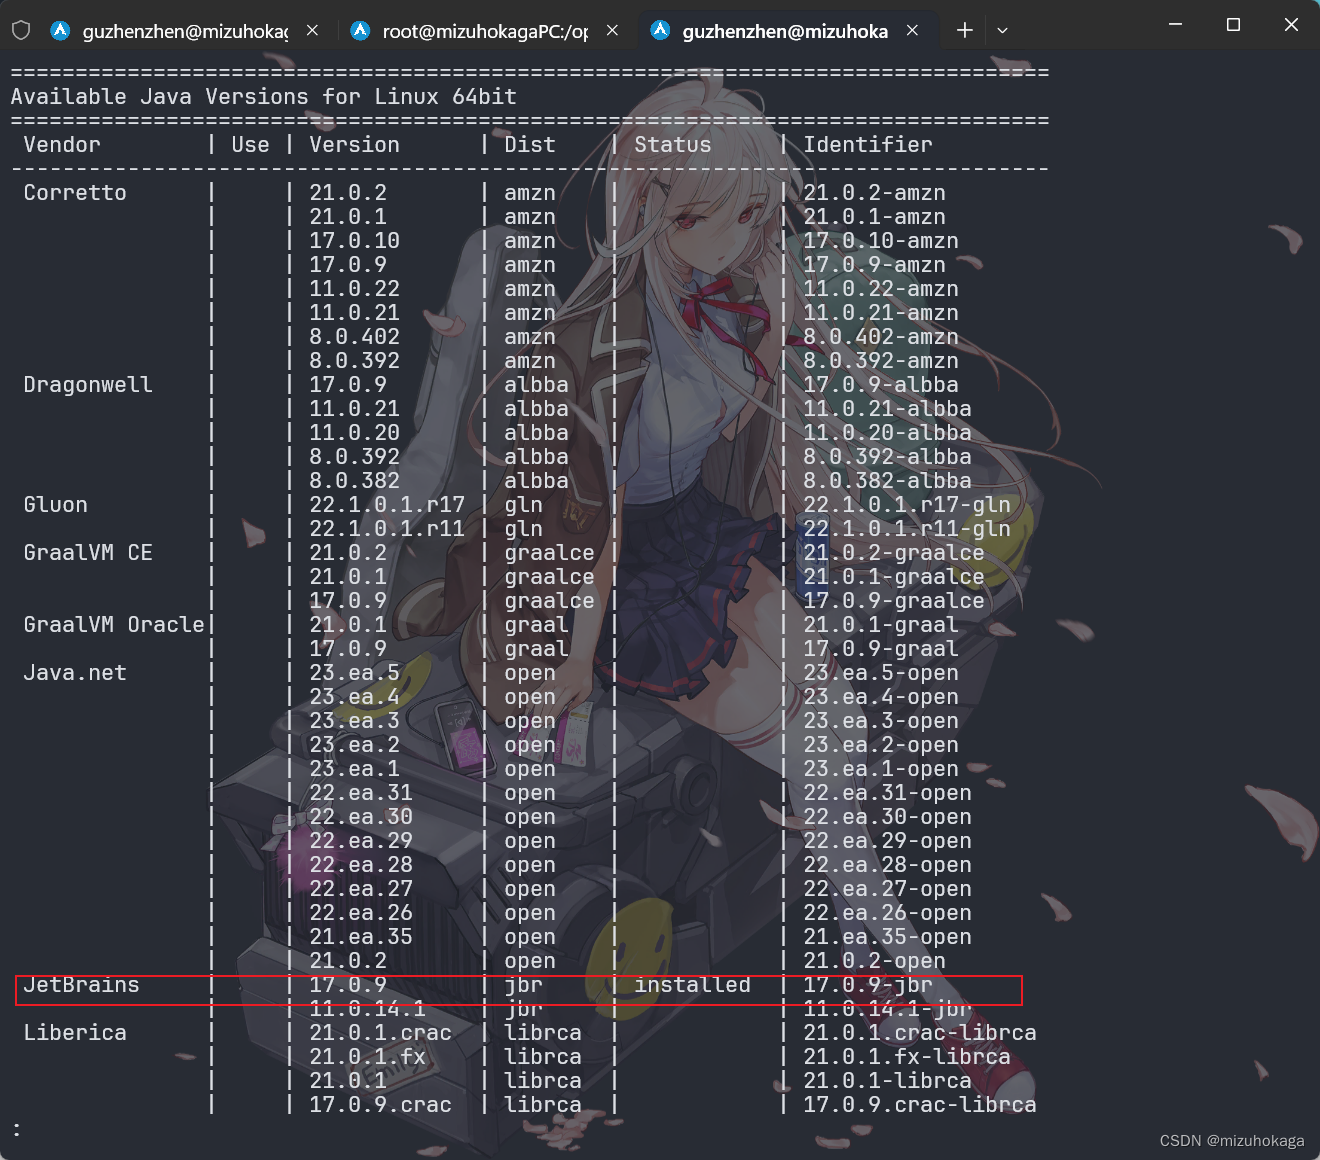Click Arch icon on root@mizuhokagaPC tab
1320x1160 pixels.
[x=361, y=30]
